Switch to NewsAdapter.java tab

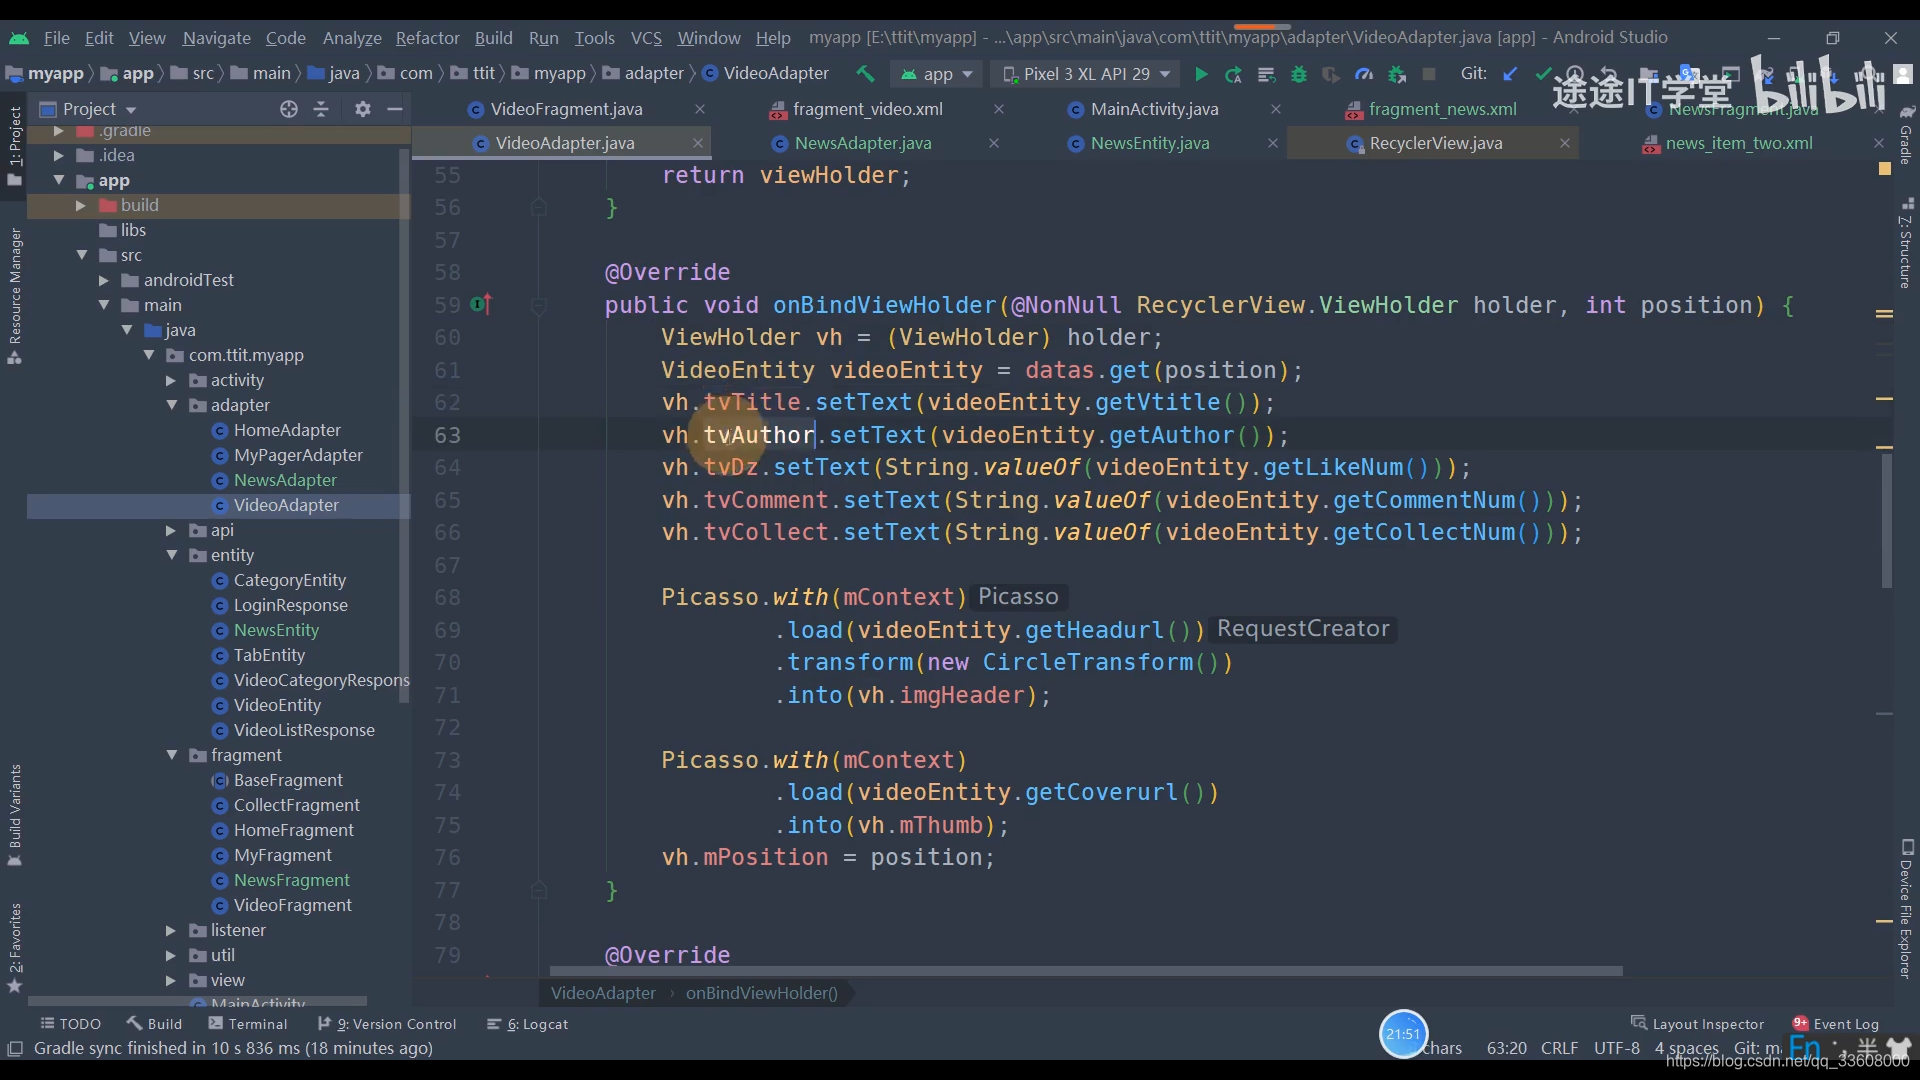pyautogui.click(x=862, y=143)
